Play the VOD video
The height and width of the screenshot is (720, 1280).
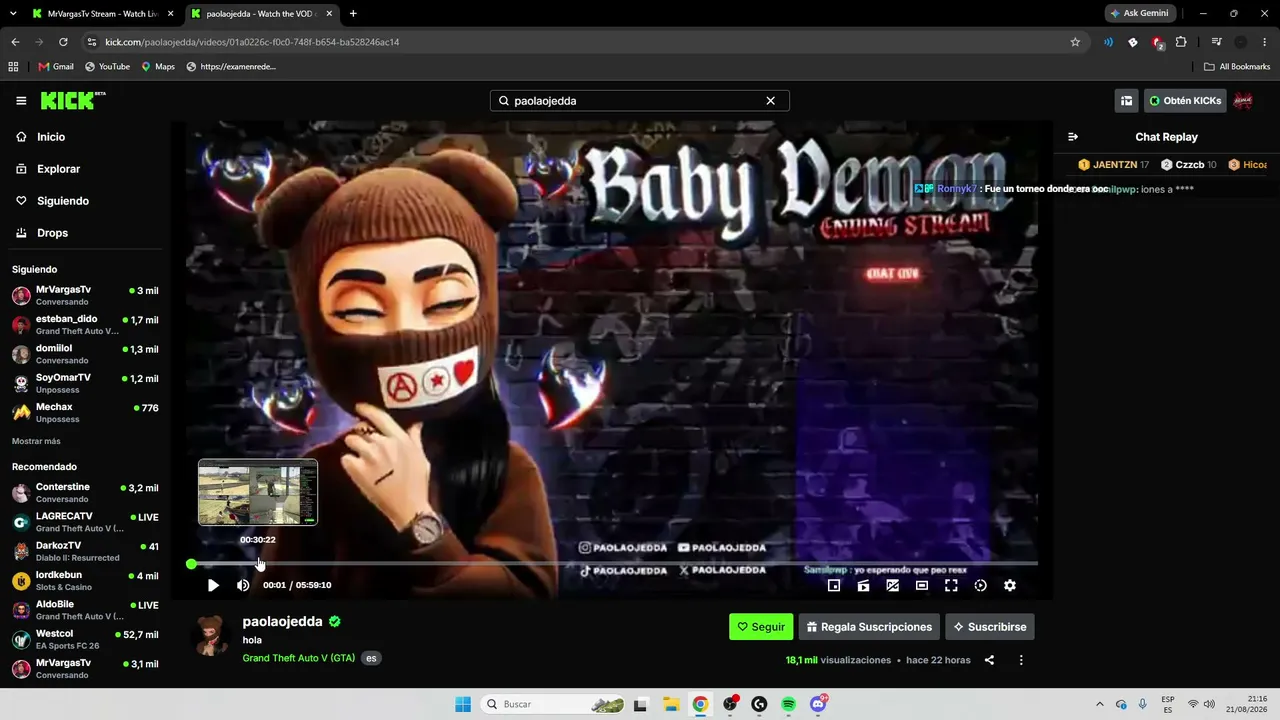tap(213, 585)
